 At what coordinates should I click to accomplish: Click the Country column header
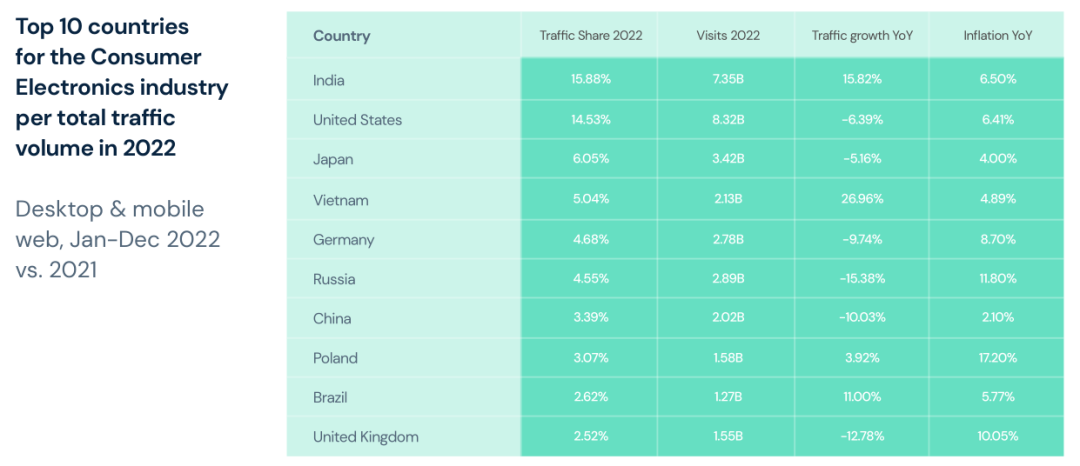[x=341, y=36]
